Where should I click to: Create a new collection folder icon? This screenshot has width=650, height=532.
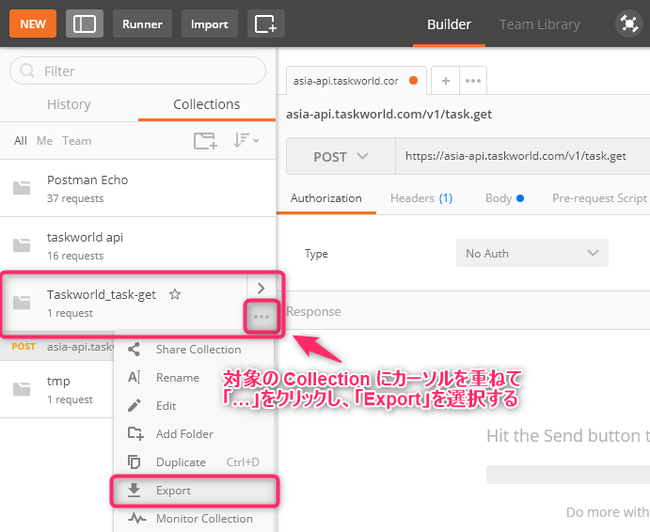205,141
